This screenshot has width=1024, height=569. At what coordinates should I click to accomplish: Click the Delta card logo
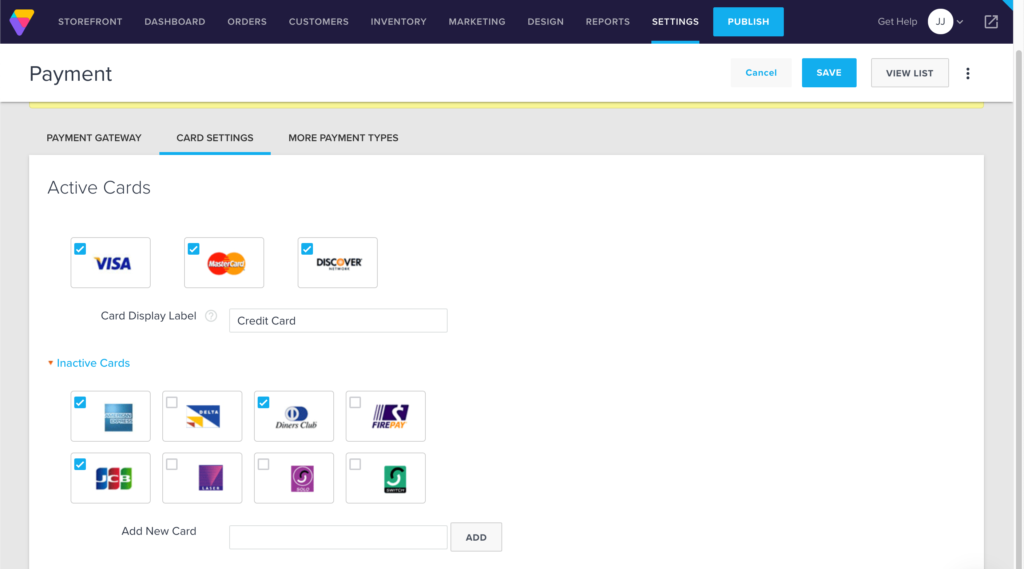click(x=203, y=416)
